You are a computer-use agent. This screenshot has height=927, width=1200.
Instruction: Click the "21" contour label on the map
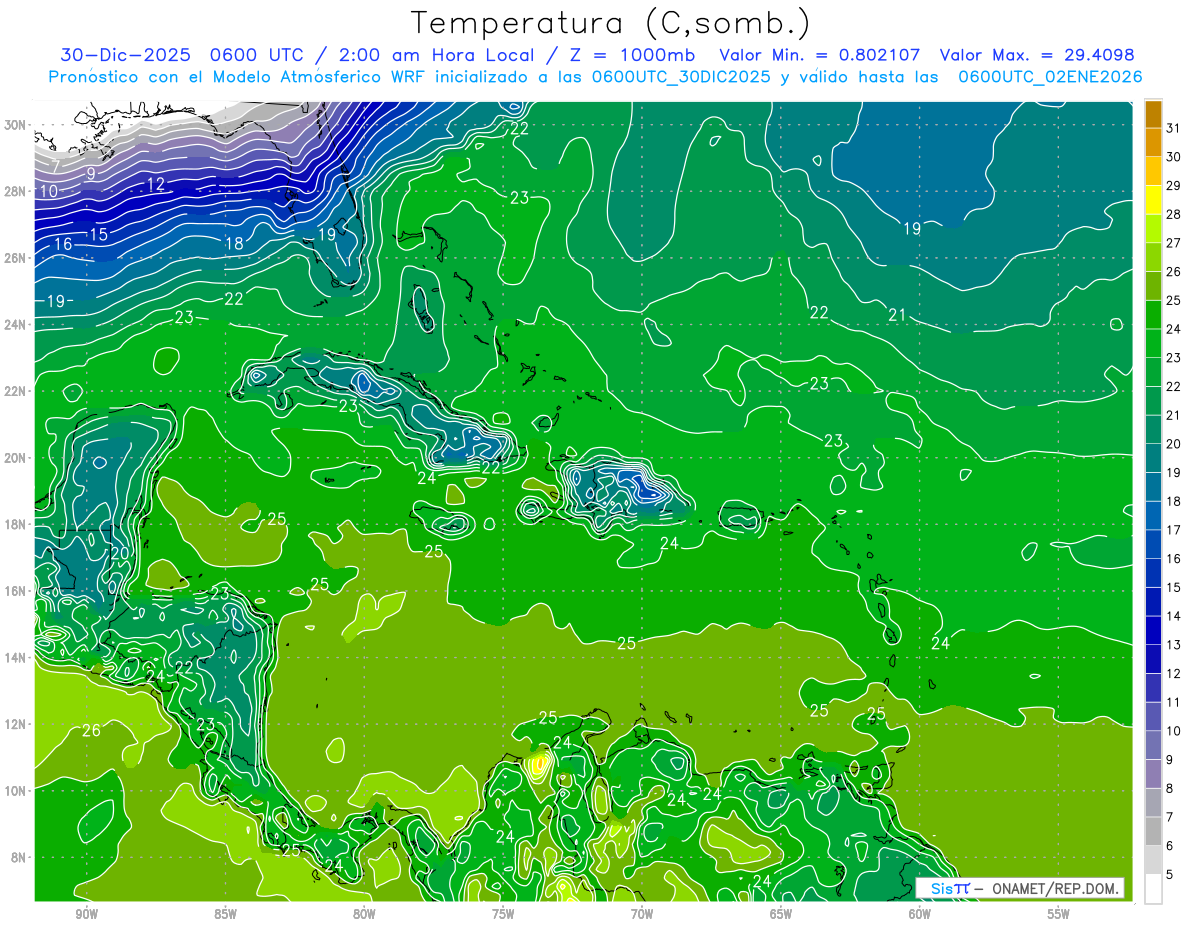897,315
